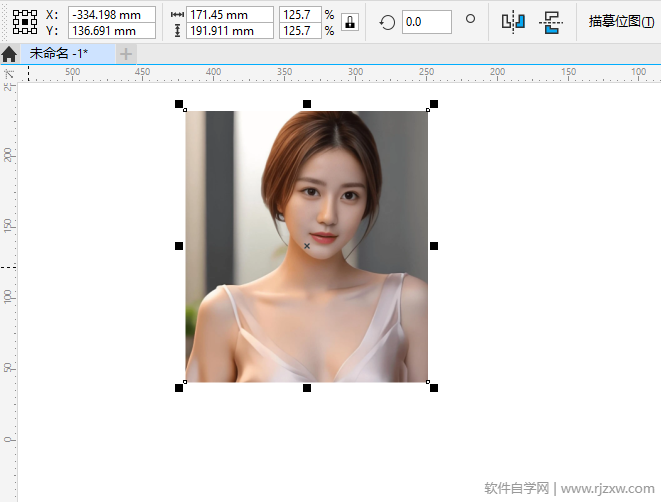This screenshot has width=661, height=502.
Task: Mirror the image horizontally
Action: pyautogui.click(x=513, y=22)
